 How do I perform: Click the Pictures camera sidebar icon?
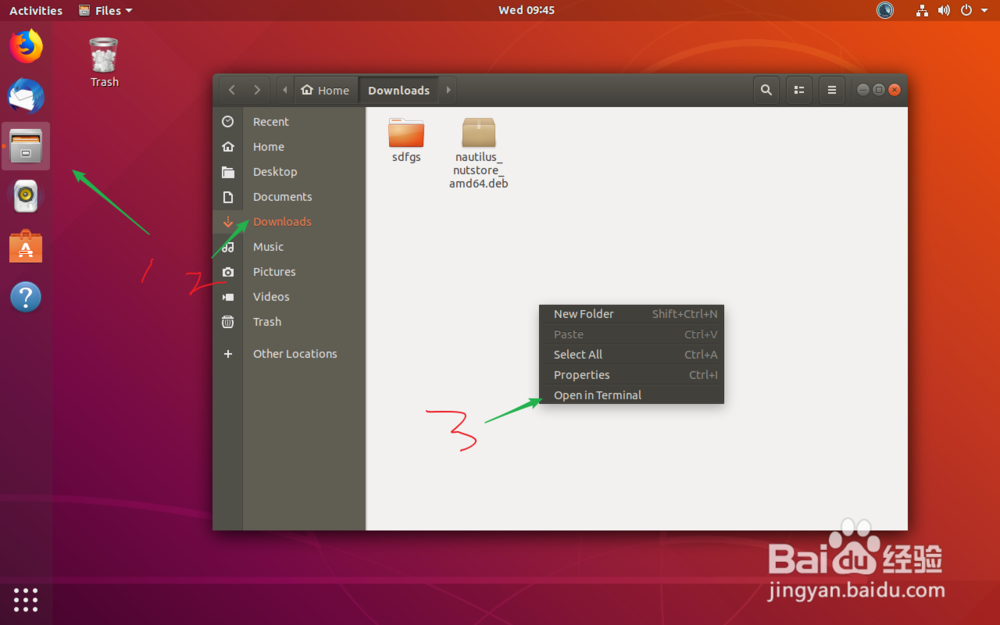(228, 272)
